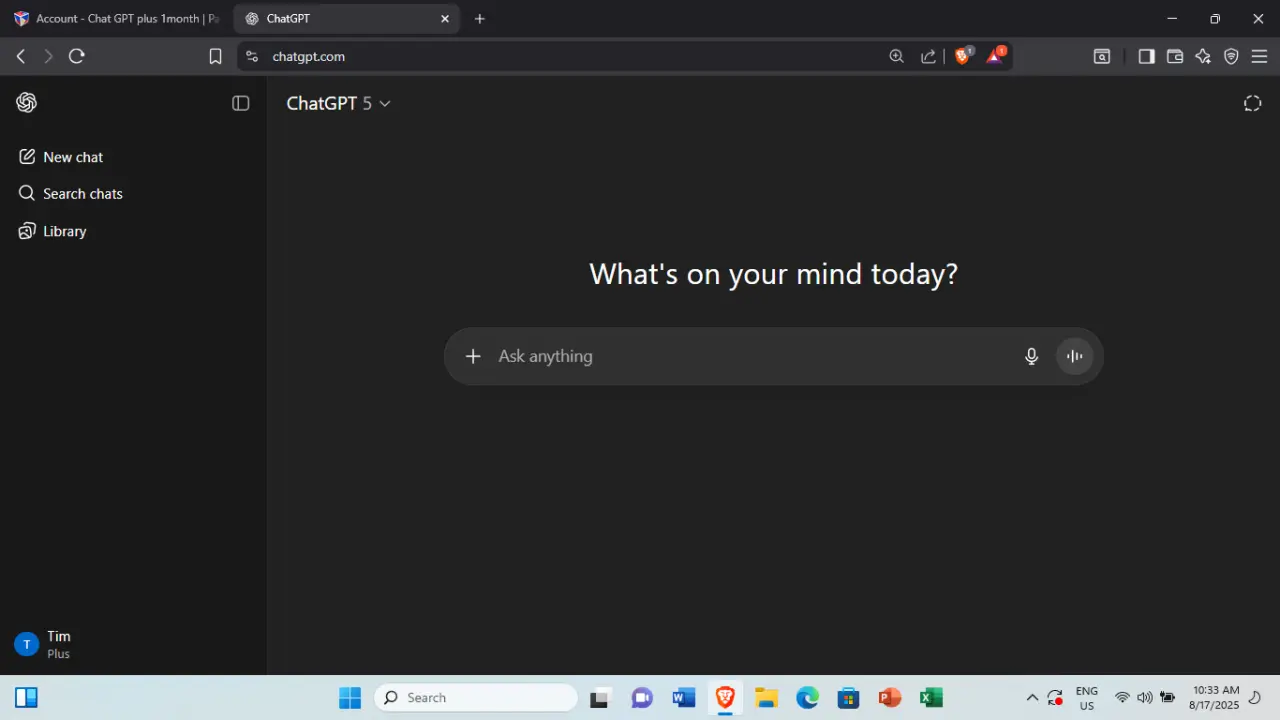Click the Wi-Fi network tray icon

tap(1122, 698)
